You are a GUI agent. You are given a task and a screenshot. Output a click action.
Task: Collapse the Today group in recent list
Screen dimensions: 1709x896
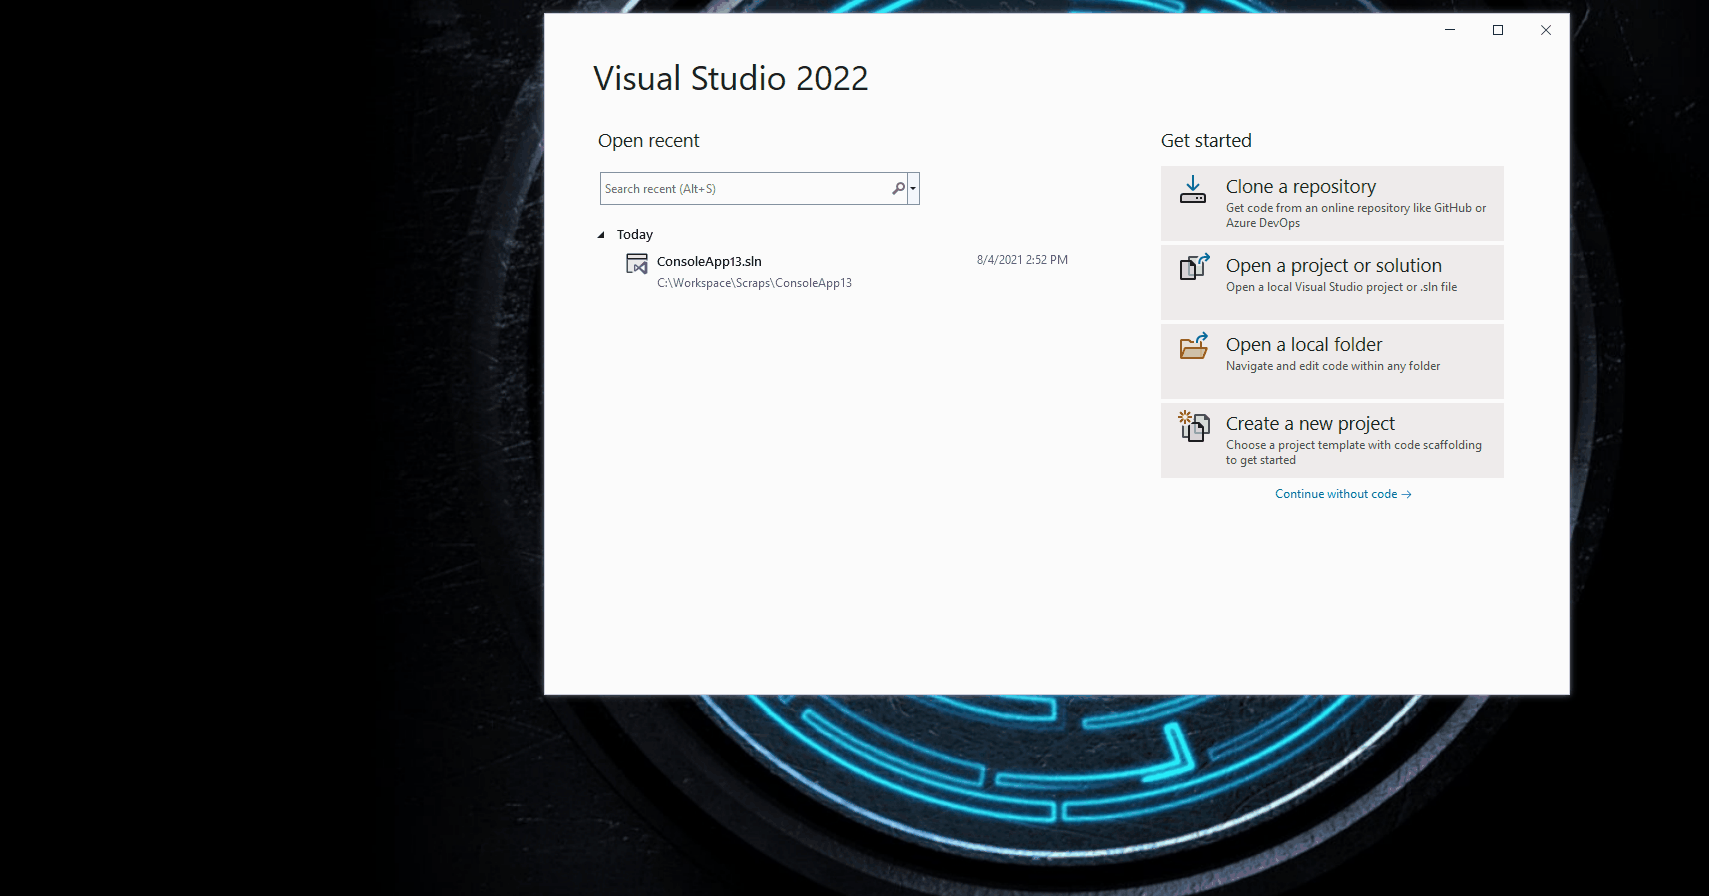(x=601, y=235)
